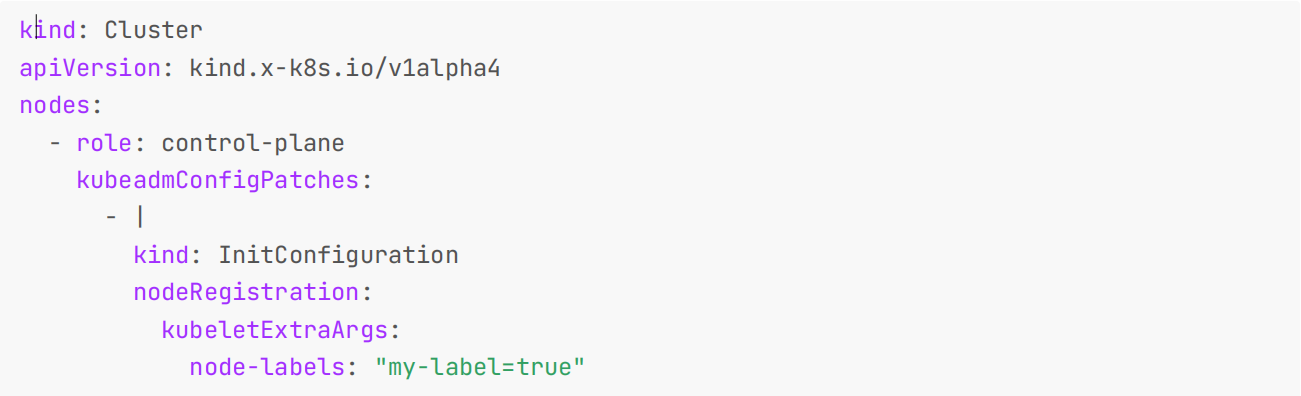Click the dash before 'role'
1301x396 pixels.
(55, 143)
